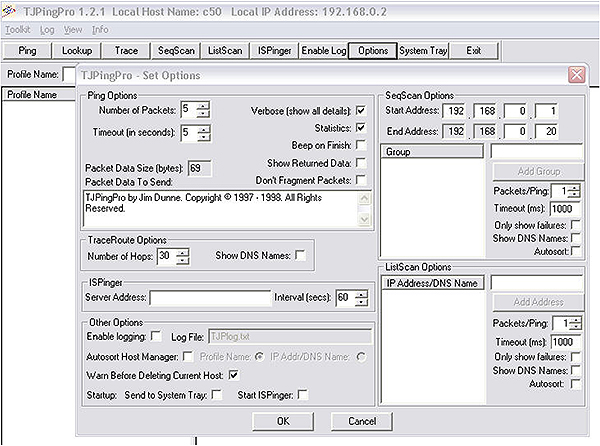Enable SeqScan Show DNS Names checkbox

(x=575, y=238)
